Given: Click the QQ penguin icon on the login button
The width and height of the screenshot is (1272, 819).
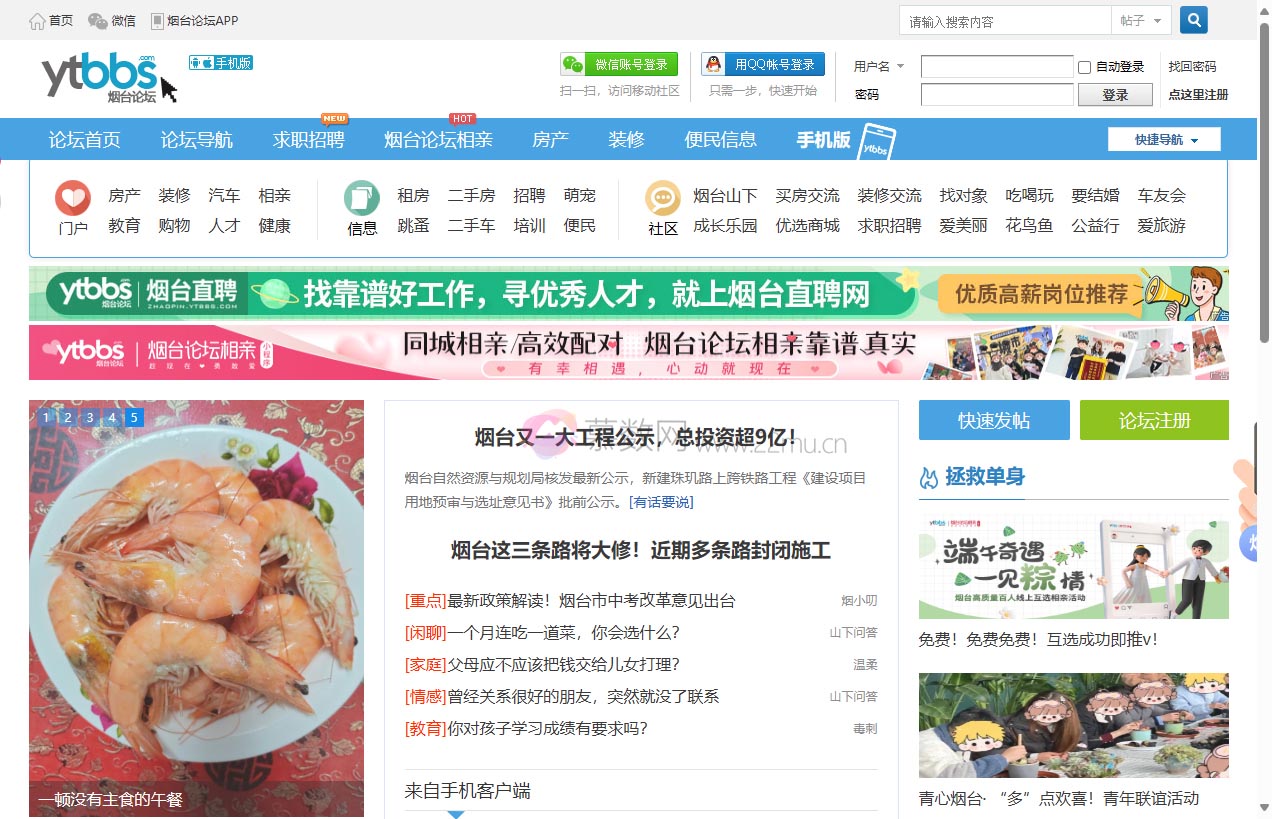Looking at the screenshot, I should [x=714, y=63].
